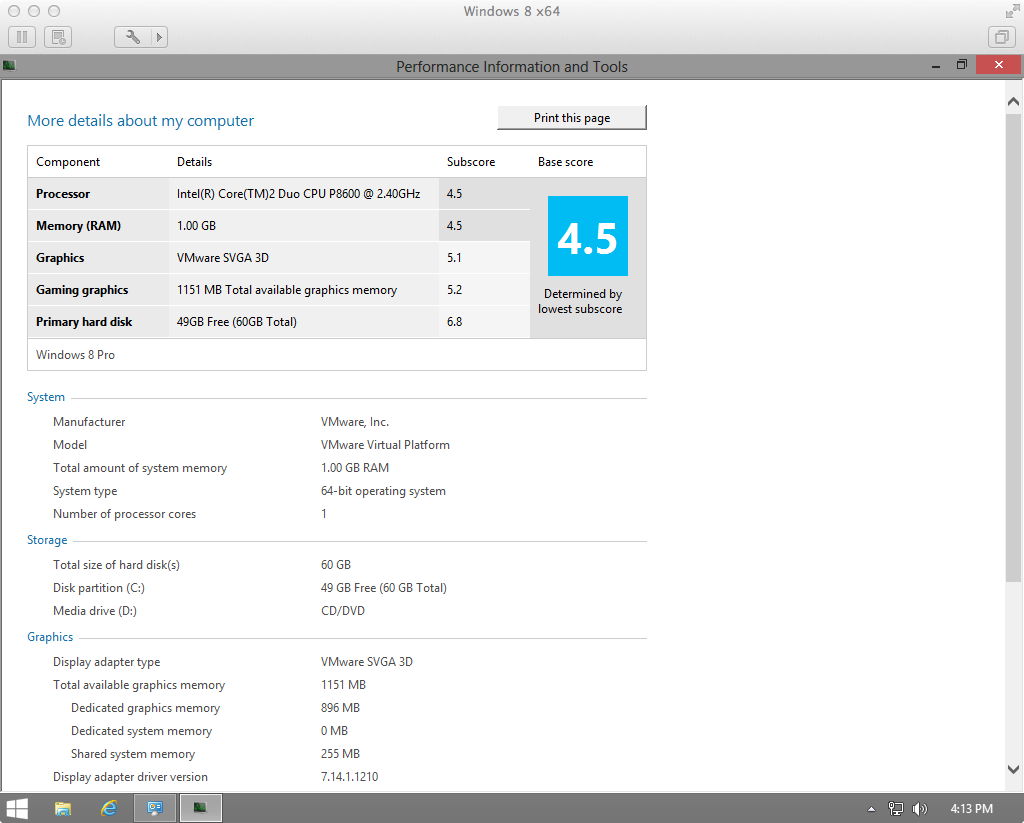Open the wrench settings tool
1024x823 pixels.
pos(132,37)
